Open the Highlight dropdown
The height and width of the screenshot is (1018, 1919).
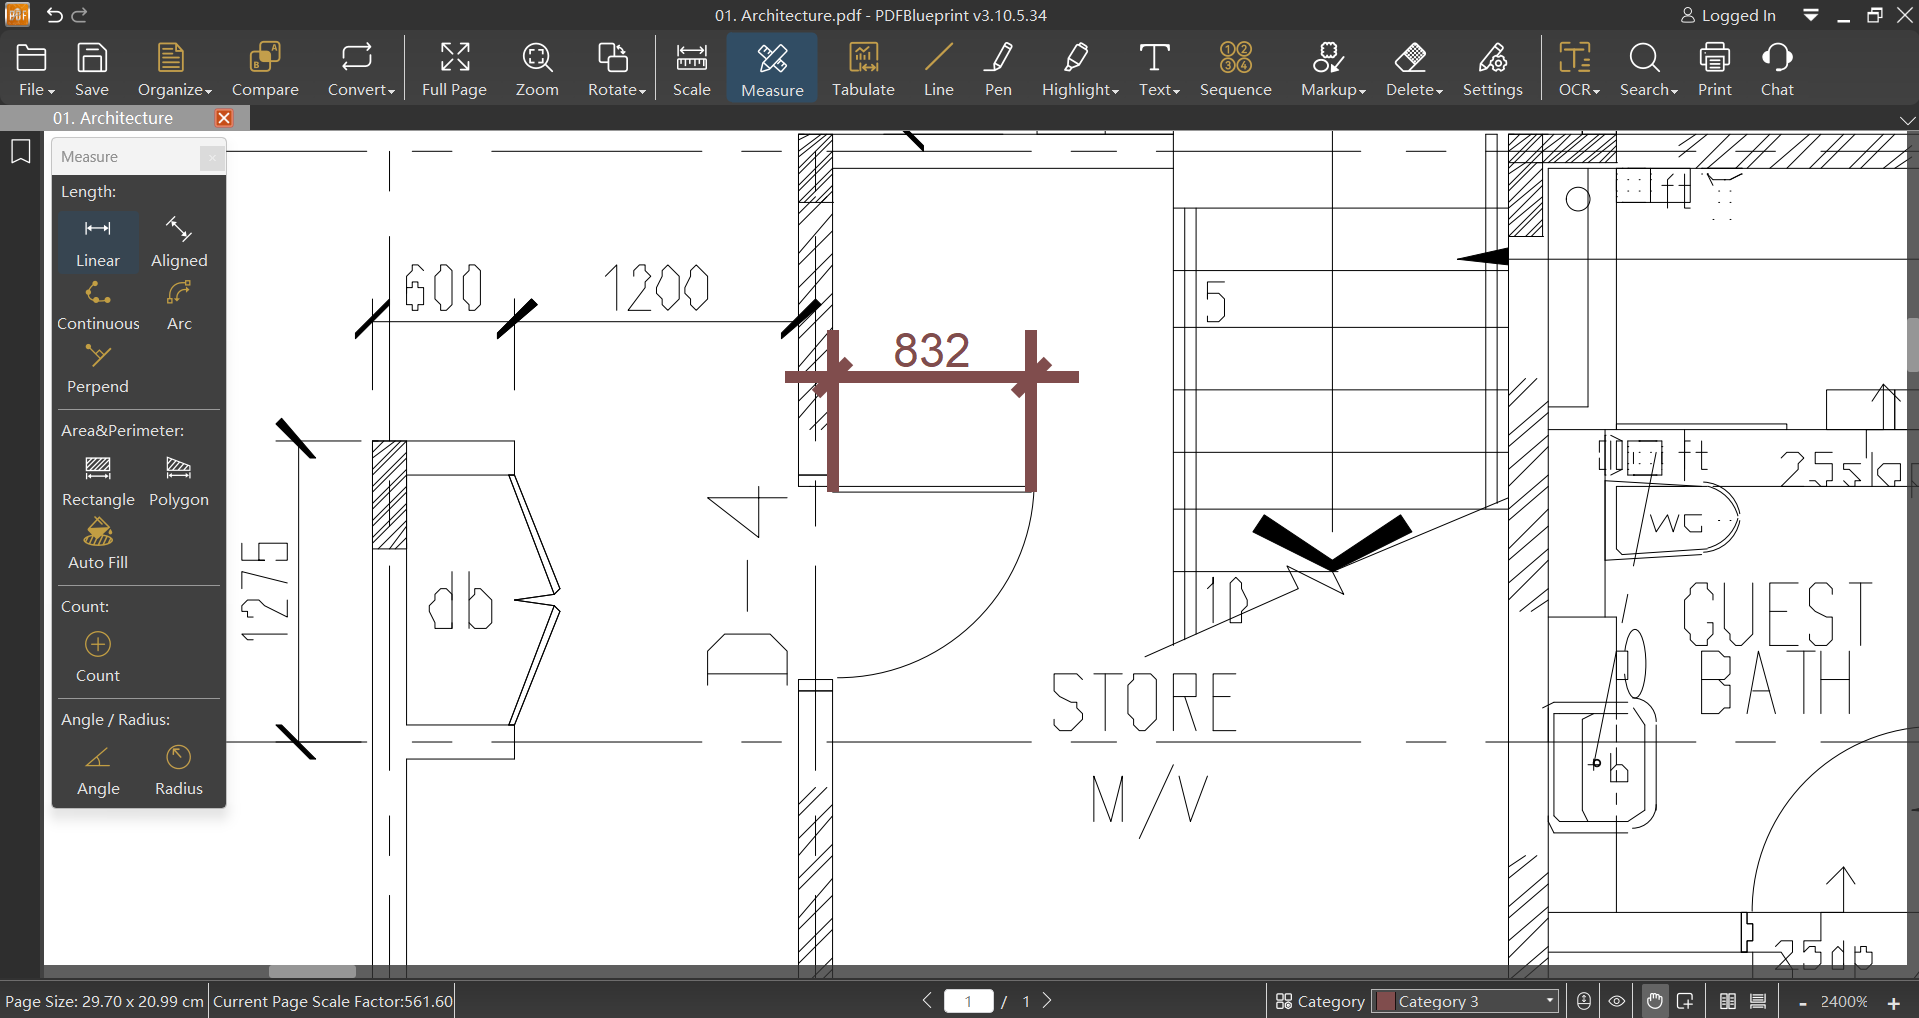click(1080, 69)
